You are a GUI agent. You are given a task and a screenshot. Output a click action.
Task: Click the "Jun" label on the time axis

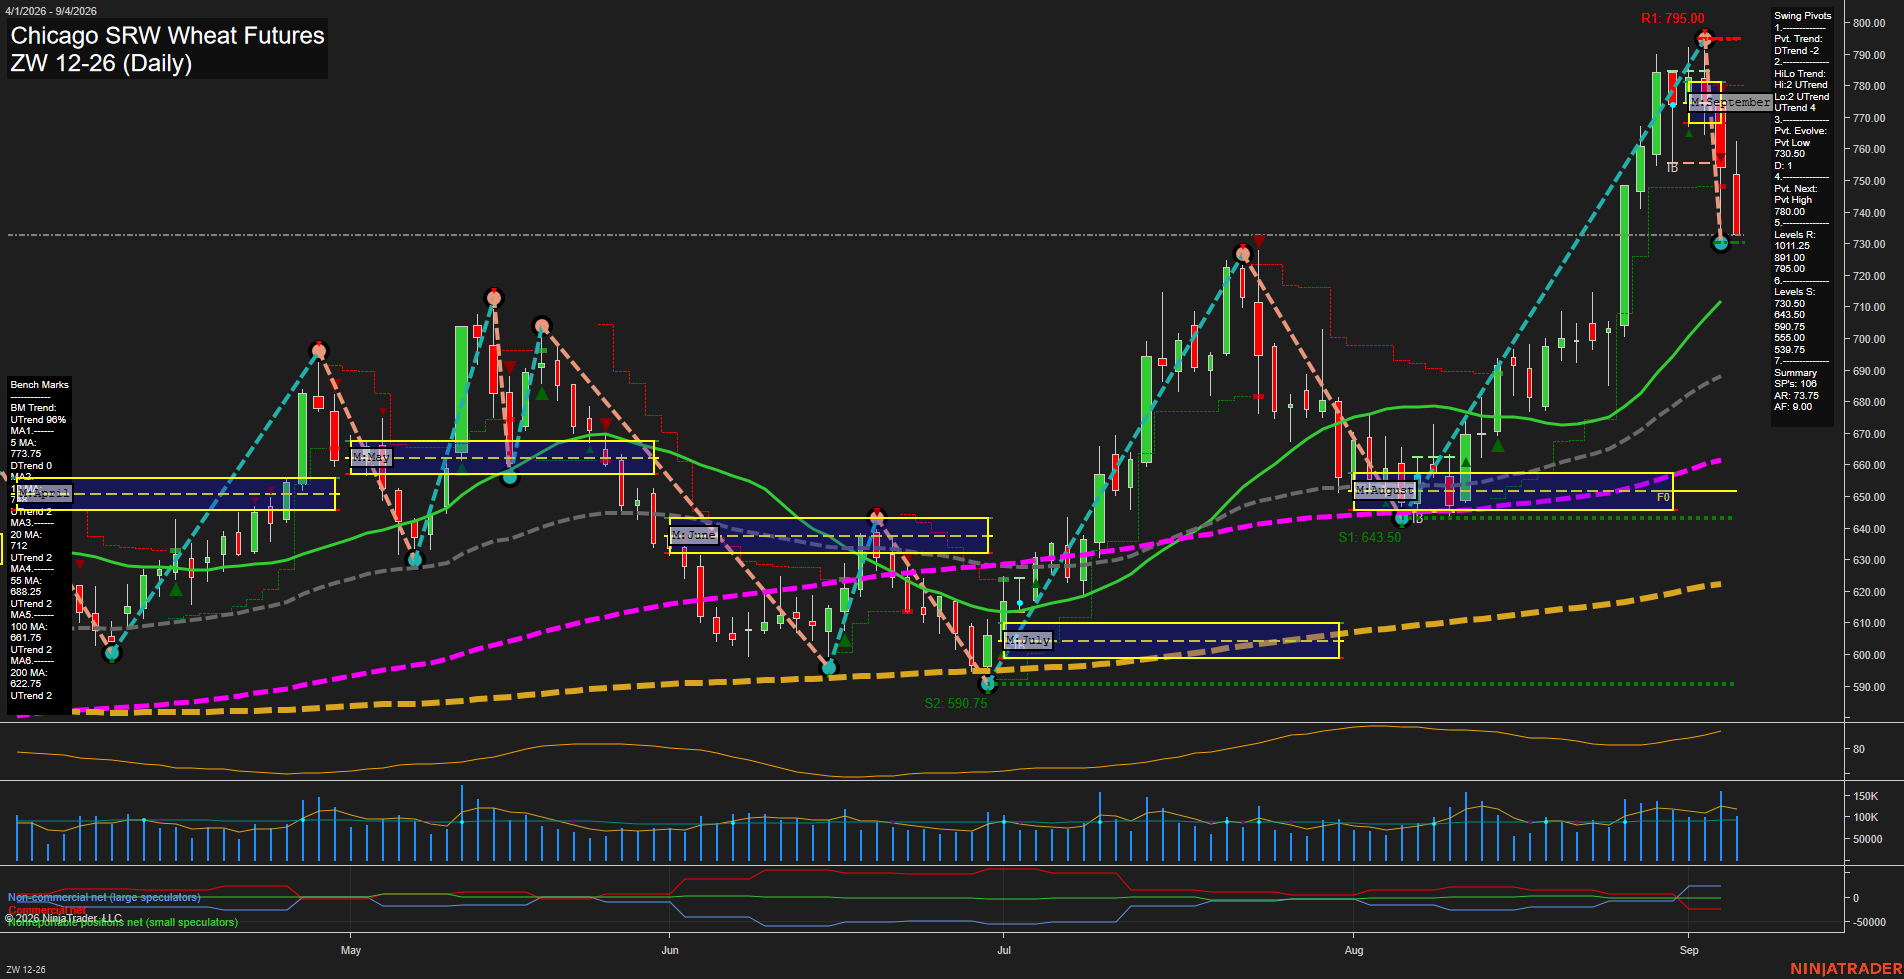[669, 950]
